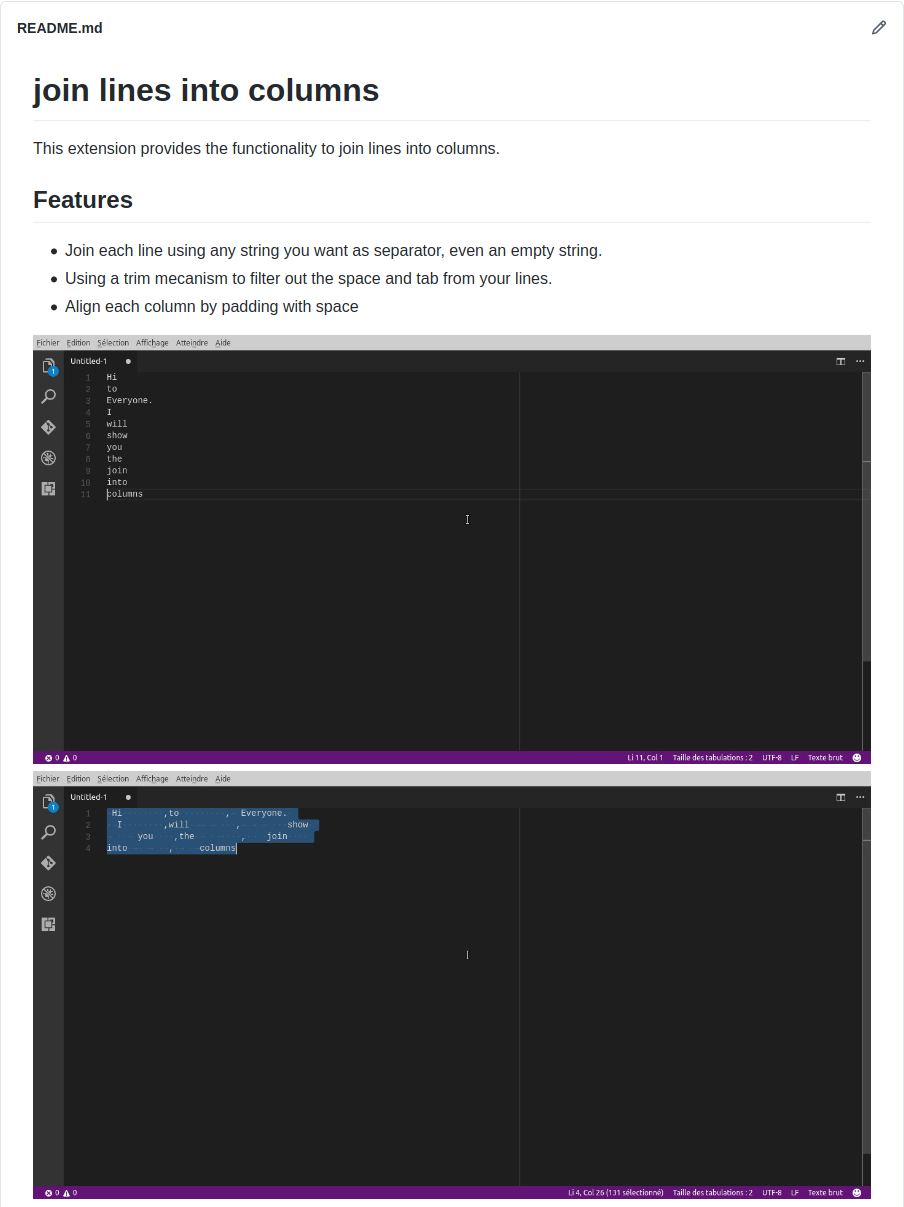Toggle the warning indicator in purple status bar

[66, 757]
